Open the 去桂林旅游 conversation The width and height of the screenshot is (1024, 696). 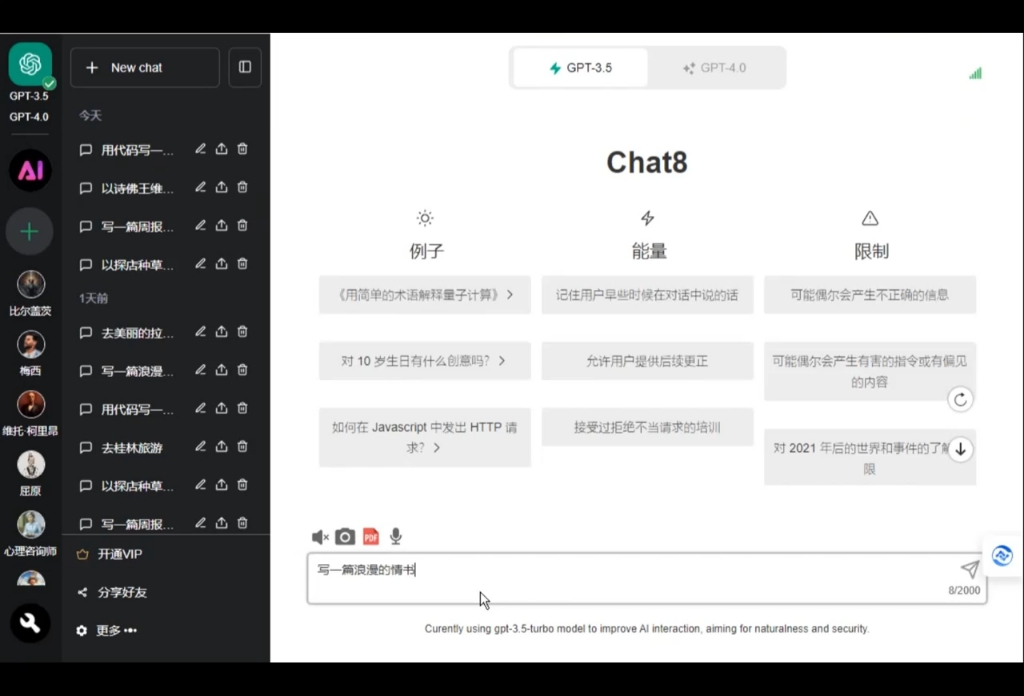(x=131, y=448)
